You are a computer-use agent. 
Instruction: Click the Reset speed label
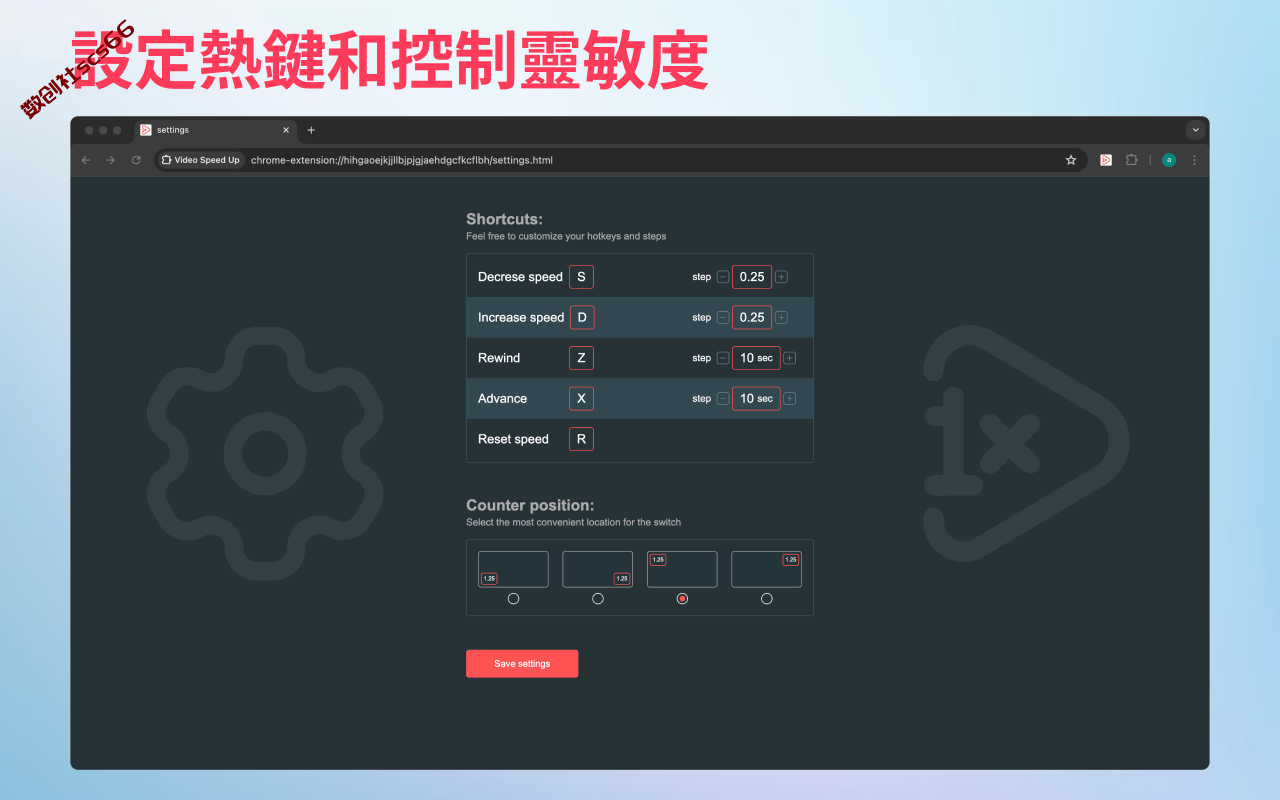(513, 439)
